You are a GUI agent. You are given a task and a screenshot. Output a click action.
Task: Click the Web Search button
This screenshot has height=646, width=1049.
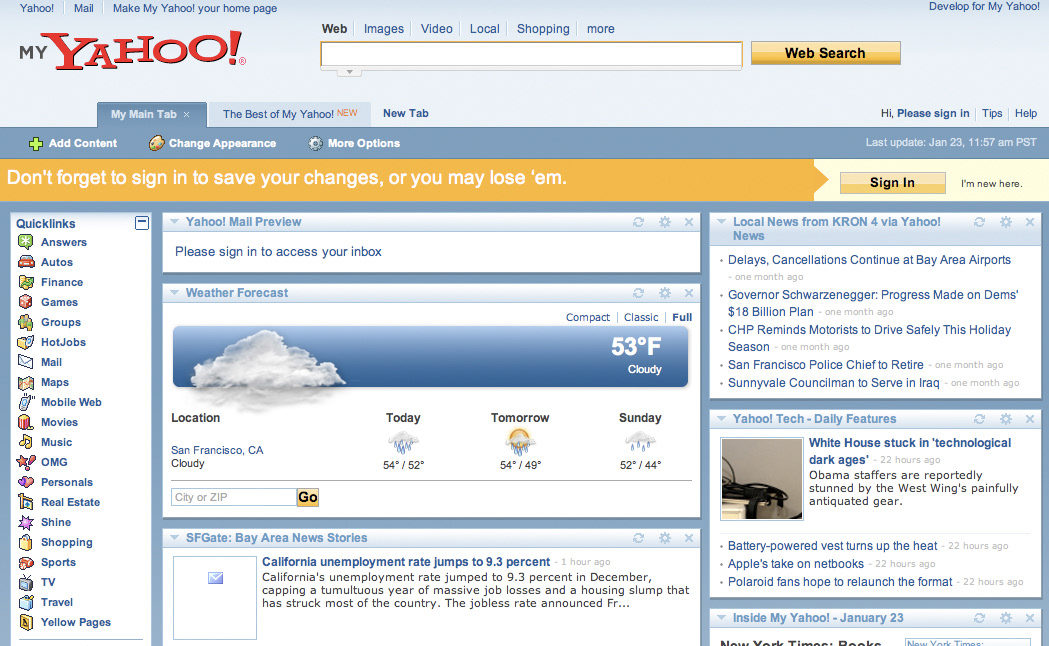point(826,53)
